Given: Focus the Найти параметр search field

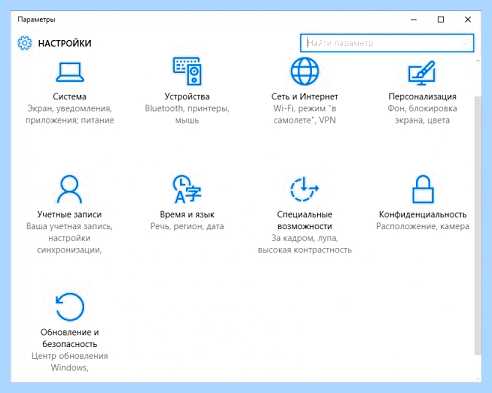Looking at the screenshot, I should tap(387, 43).
